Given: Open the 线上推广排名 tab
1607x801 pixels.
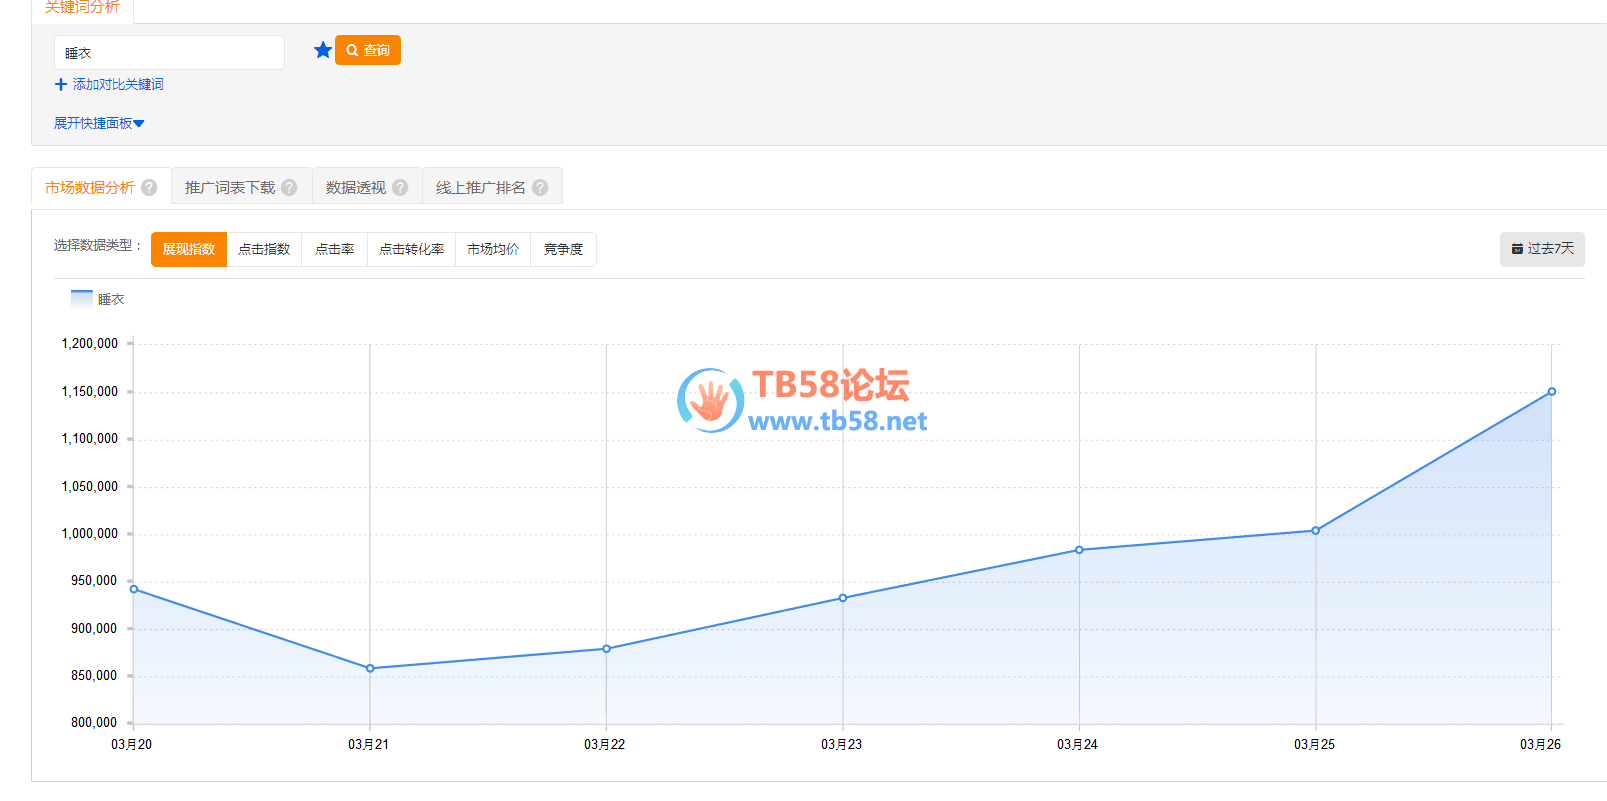Looking at the screenshot, I should [x=480, y=187].
